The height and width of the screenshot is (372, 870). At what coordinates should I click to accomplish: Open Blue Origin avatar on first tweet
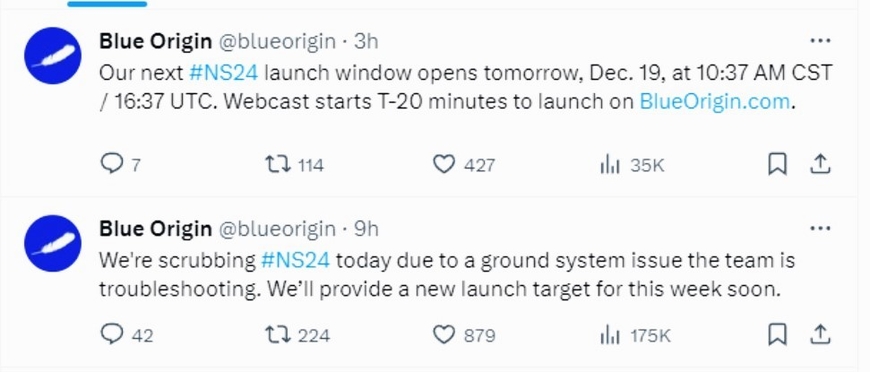click(x=53, y=56)
